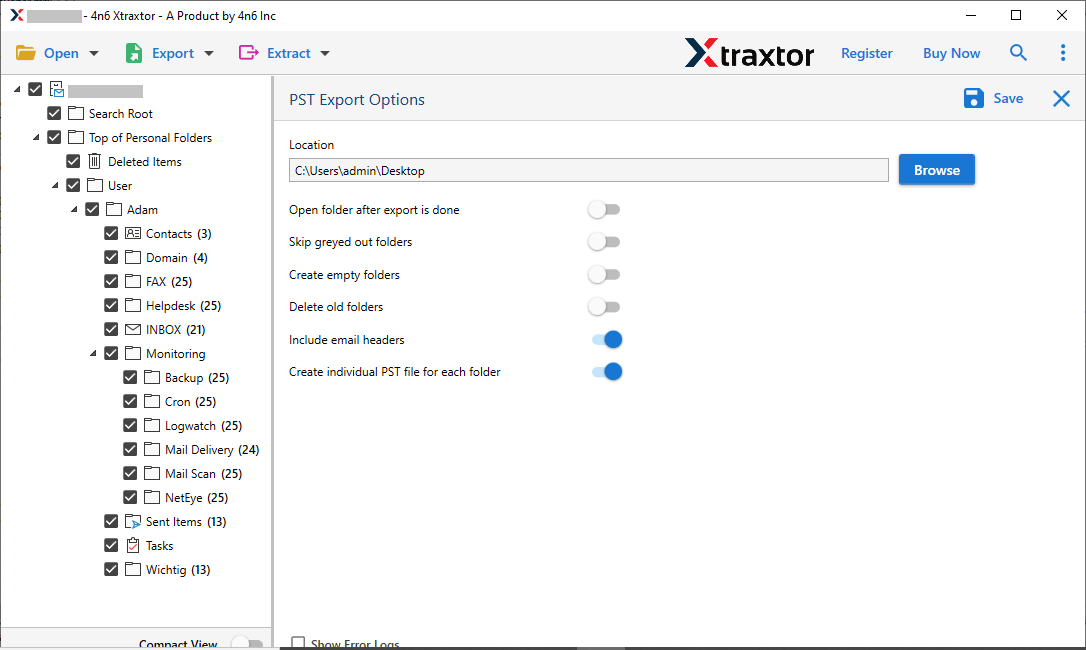Toggle Create individual PST file per folder

pos(607,371)
